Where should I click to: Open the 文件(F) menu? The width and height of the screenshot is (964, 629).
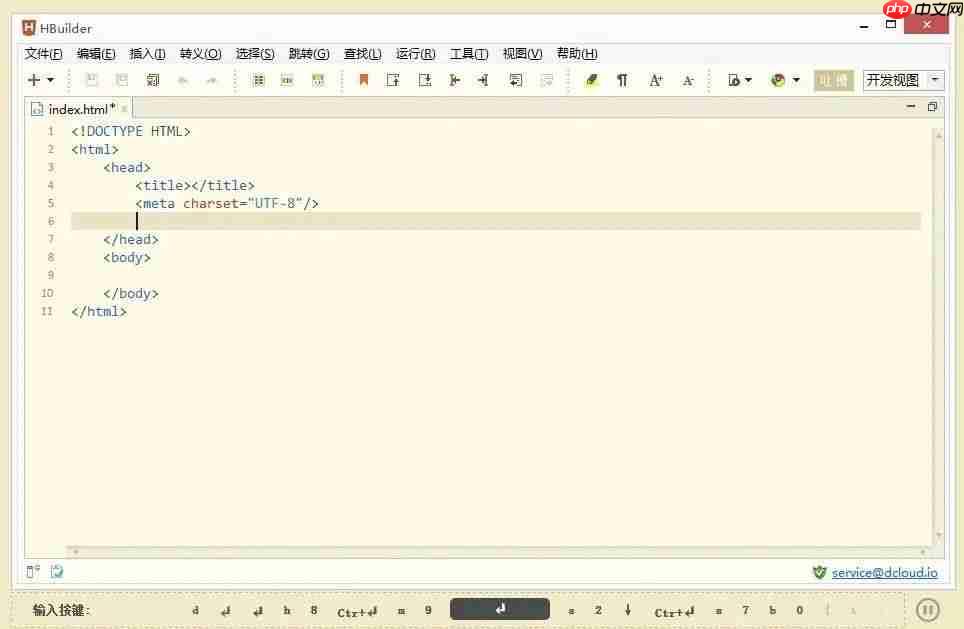point(44,53)
